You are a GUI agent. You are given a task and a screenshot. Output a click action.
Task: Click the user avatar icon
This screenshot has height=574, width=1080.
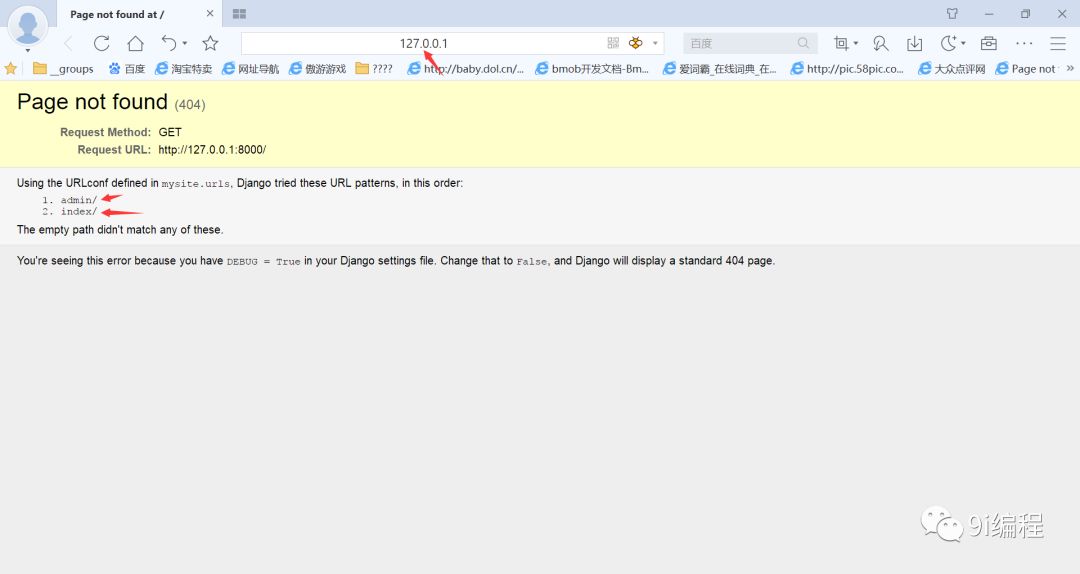click(28, 25)
